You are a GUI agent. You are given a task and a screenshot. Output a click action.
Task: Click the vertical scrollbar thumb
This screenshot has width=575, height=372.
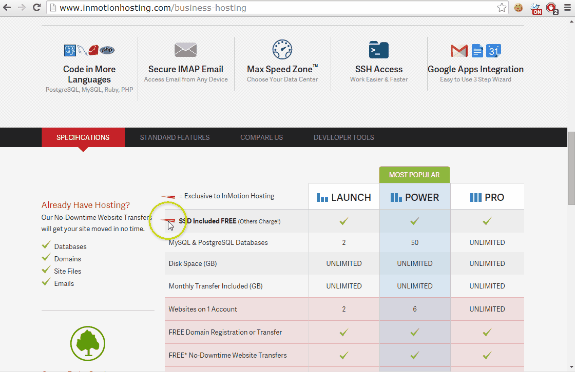[571, 168]
